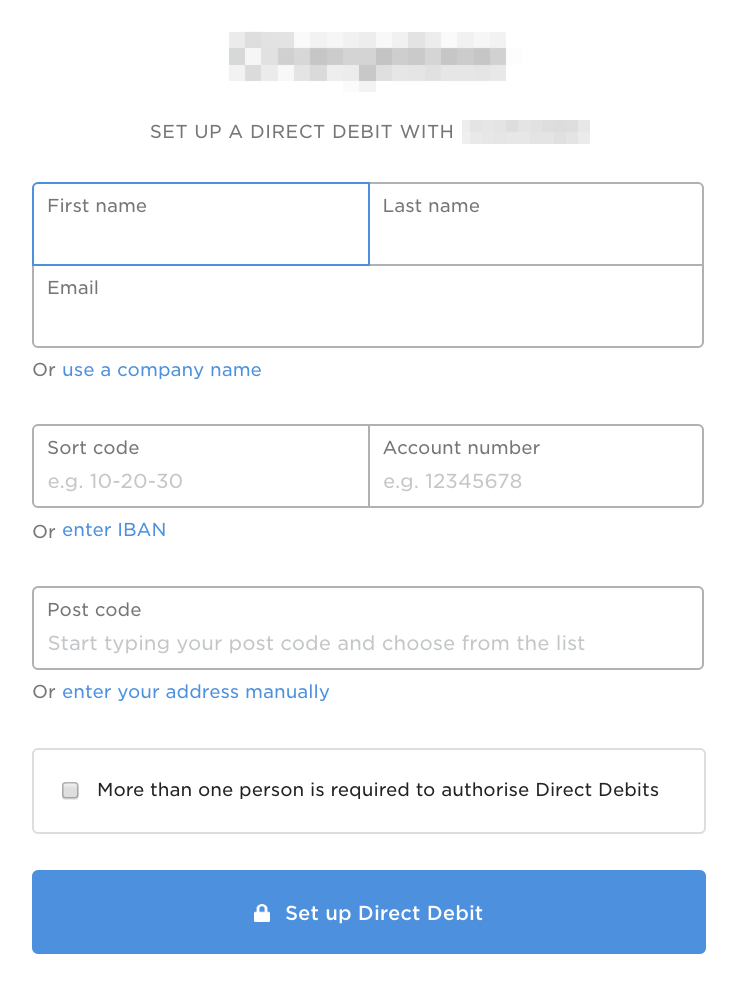Viewport: 735px width, 986px height.
Task: Click the padlock icon on the submit button
Action: point(262,913)
